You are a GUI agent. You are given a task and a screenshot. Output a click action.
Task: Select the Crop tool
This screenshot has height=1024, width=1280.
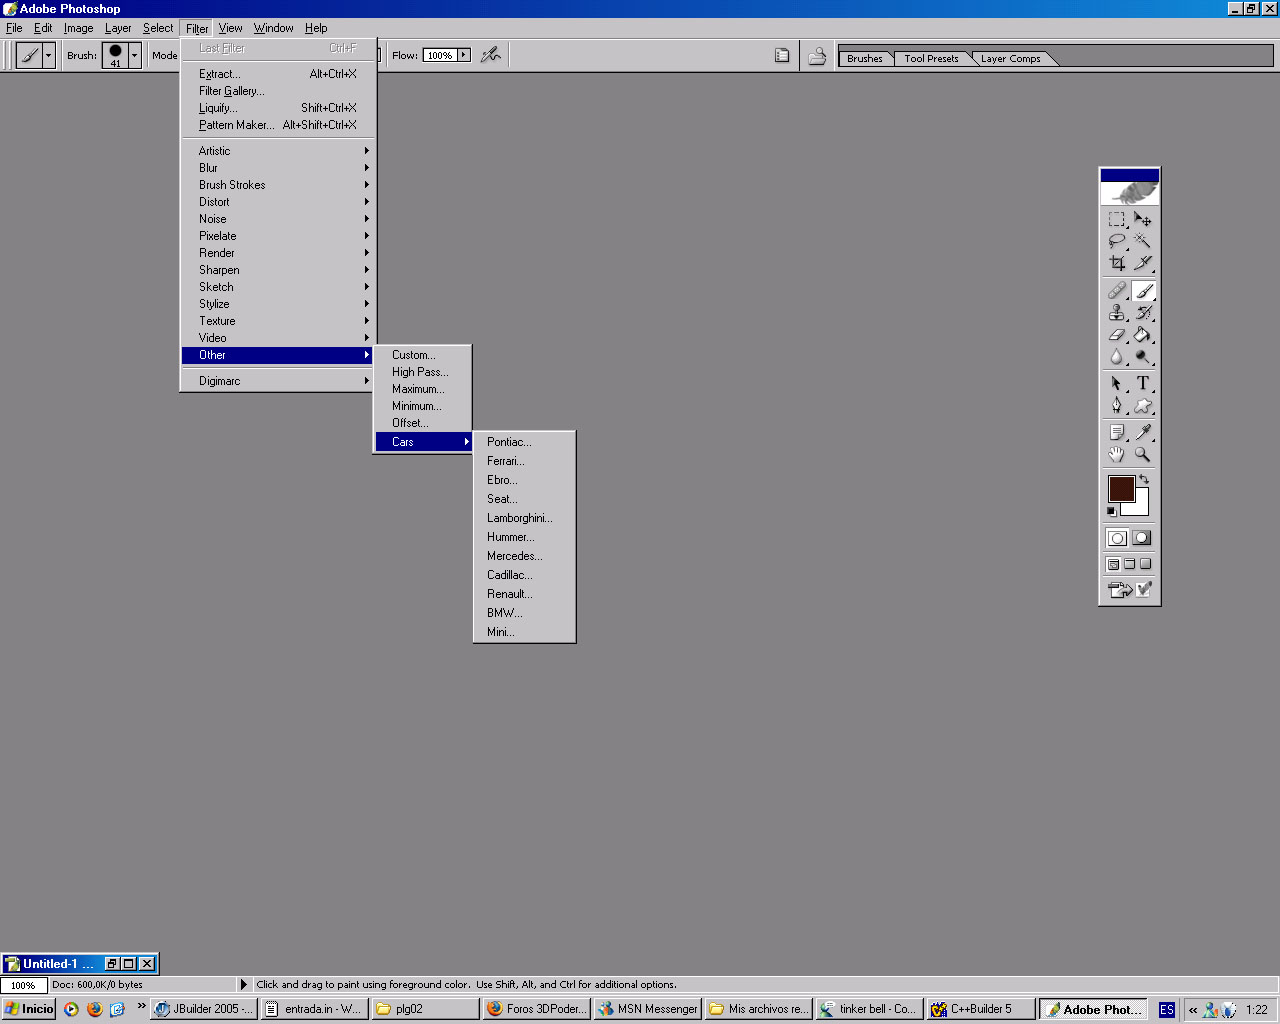coord(1117,263)
